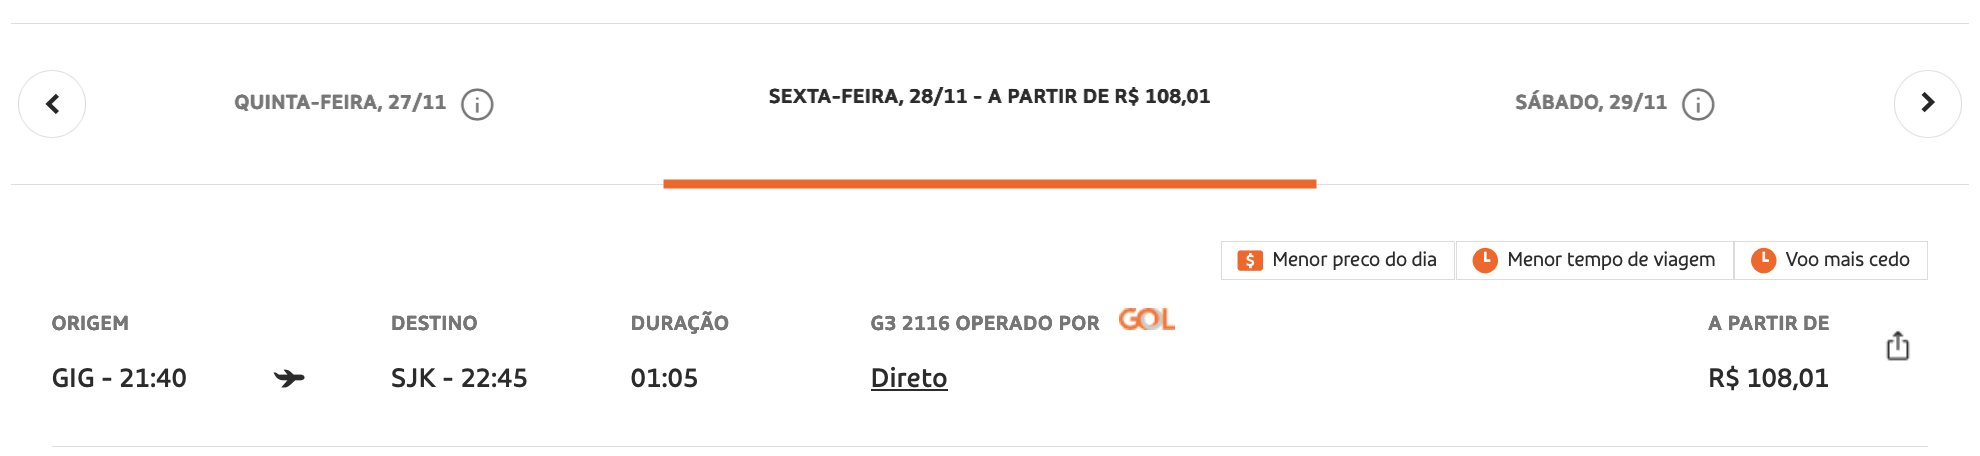Select the Sexta-feira, 28/11 date tab

point(989,97)
